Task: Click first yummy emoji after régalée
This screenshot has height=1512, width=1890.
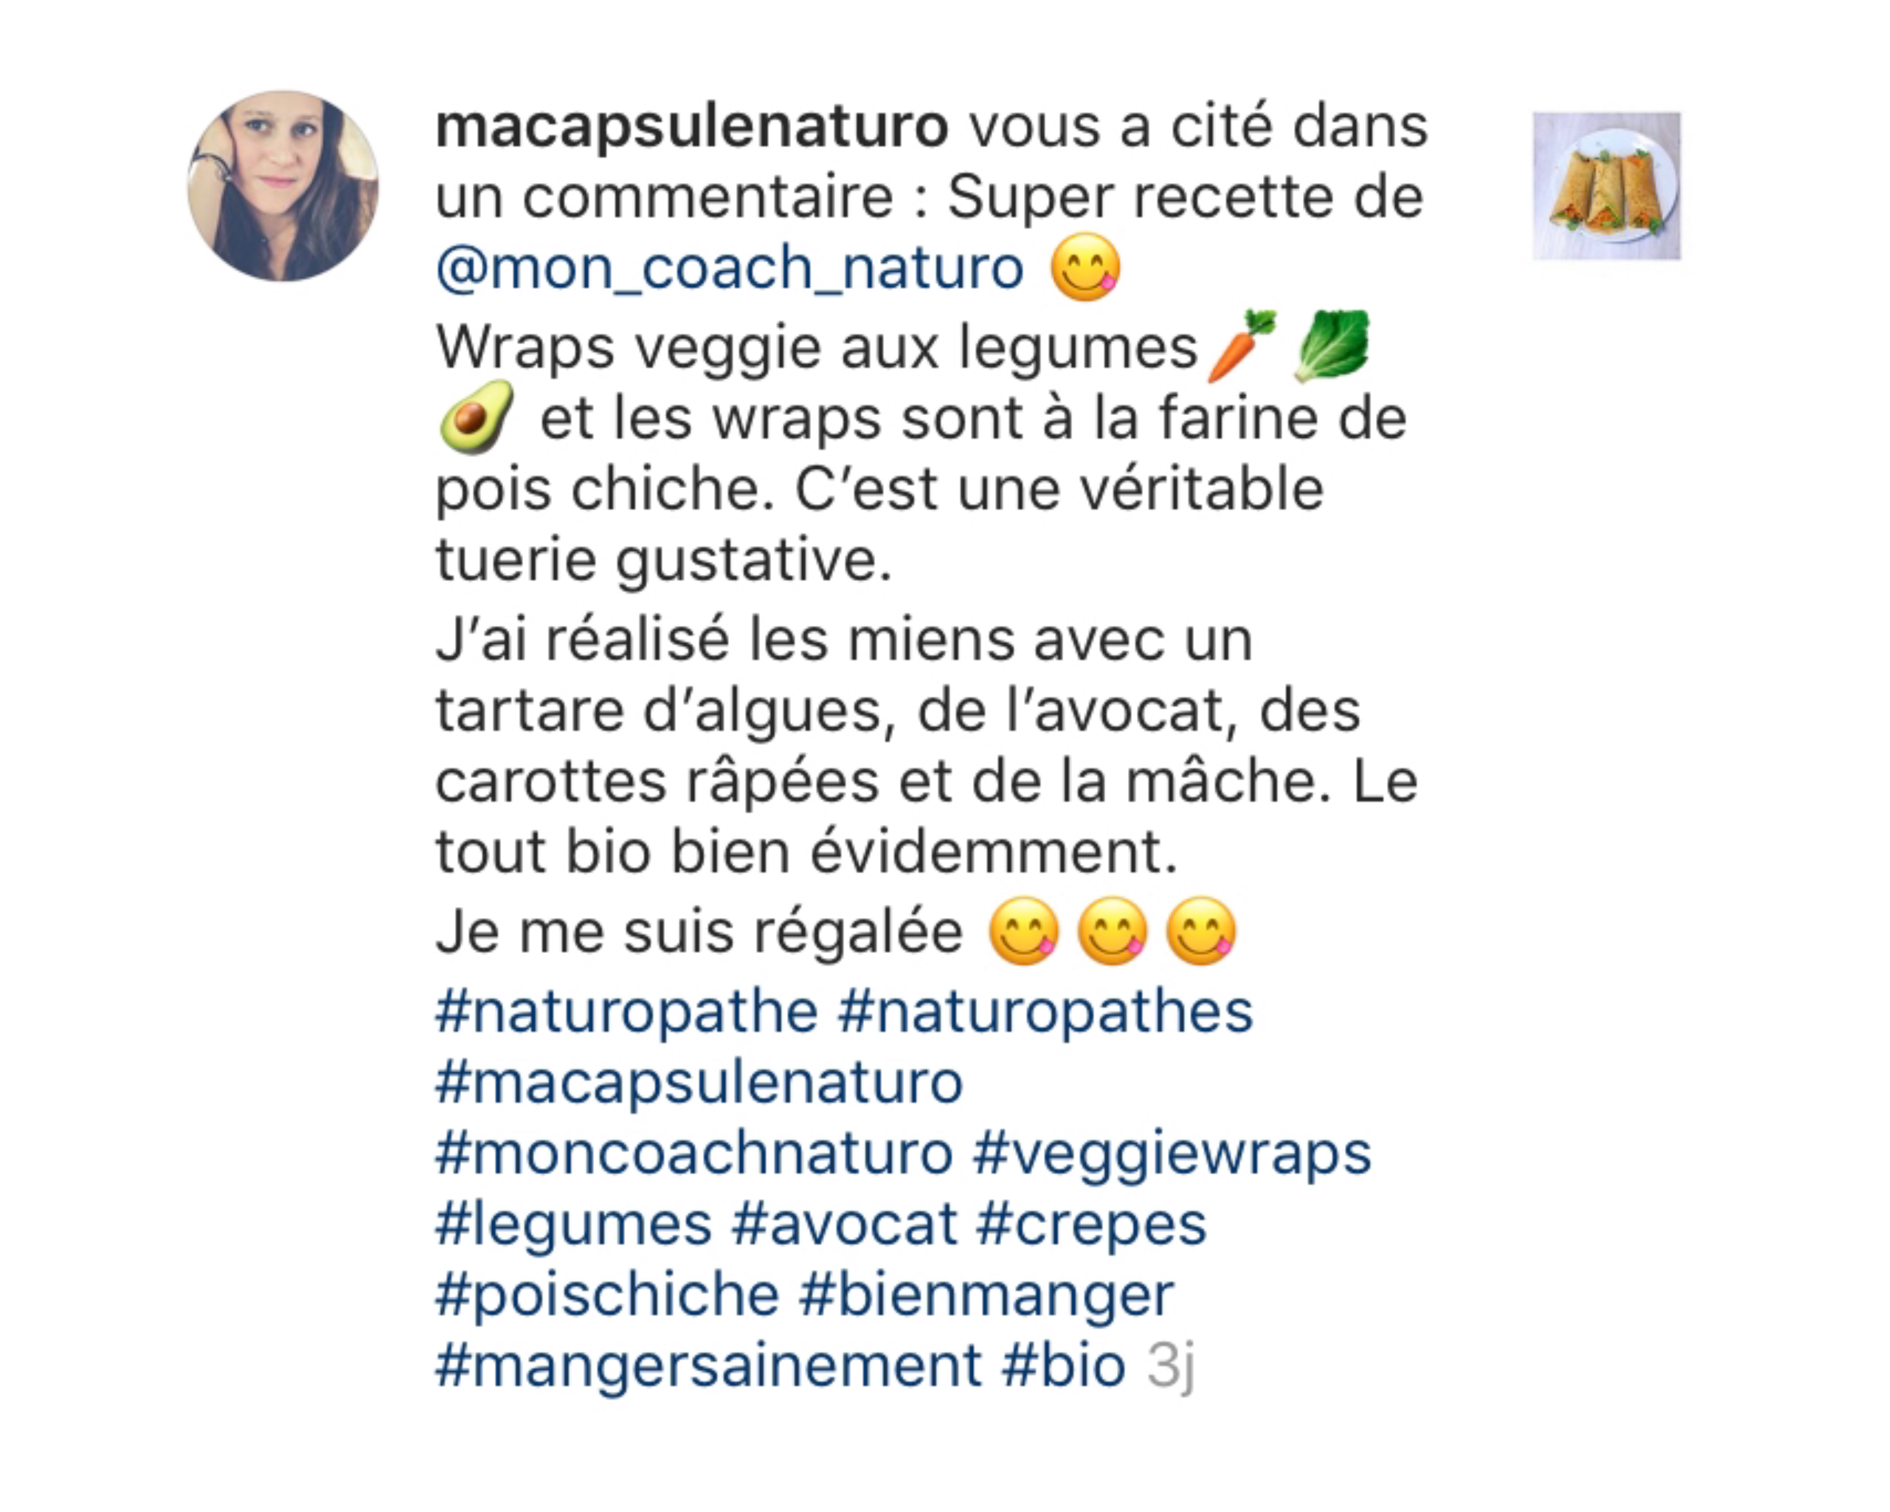Action: 1023,931
